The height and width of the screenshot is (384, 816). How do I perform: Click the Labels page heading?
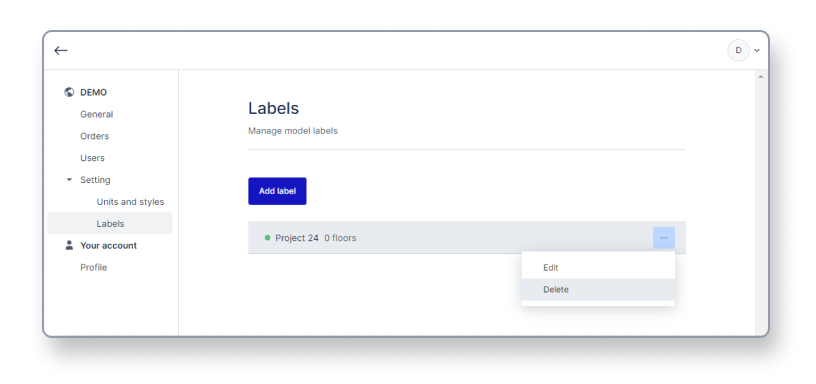tap(274, 108)
